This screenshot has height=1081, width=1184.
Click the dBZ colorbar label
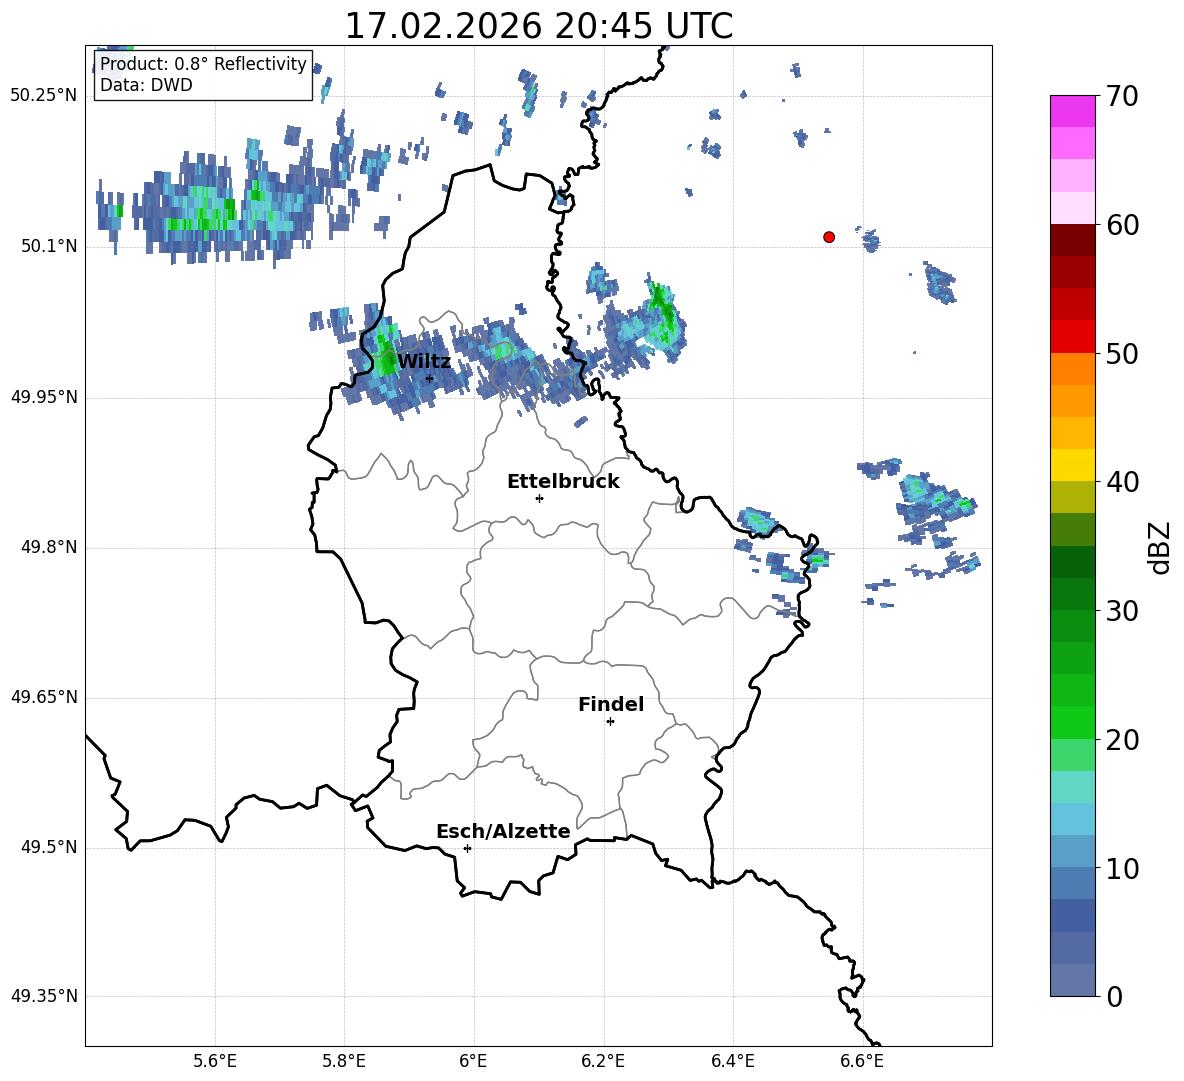pyautogui.click(x=1159, y=547)
